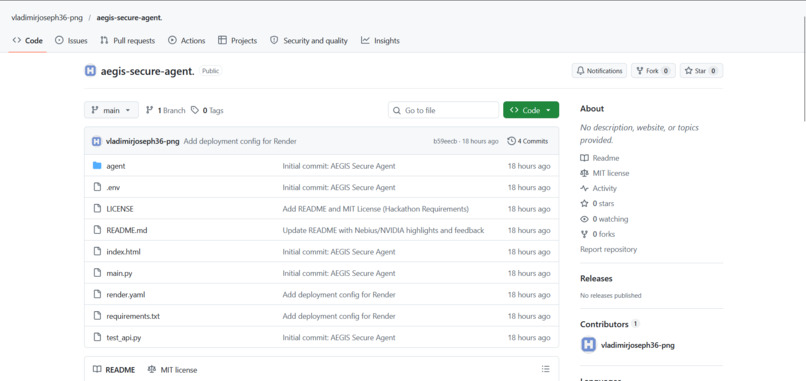Open the Releases heading link
This screenshot has width=806, height=381.
(x=596, y=278)
